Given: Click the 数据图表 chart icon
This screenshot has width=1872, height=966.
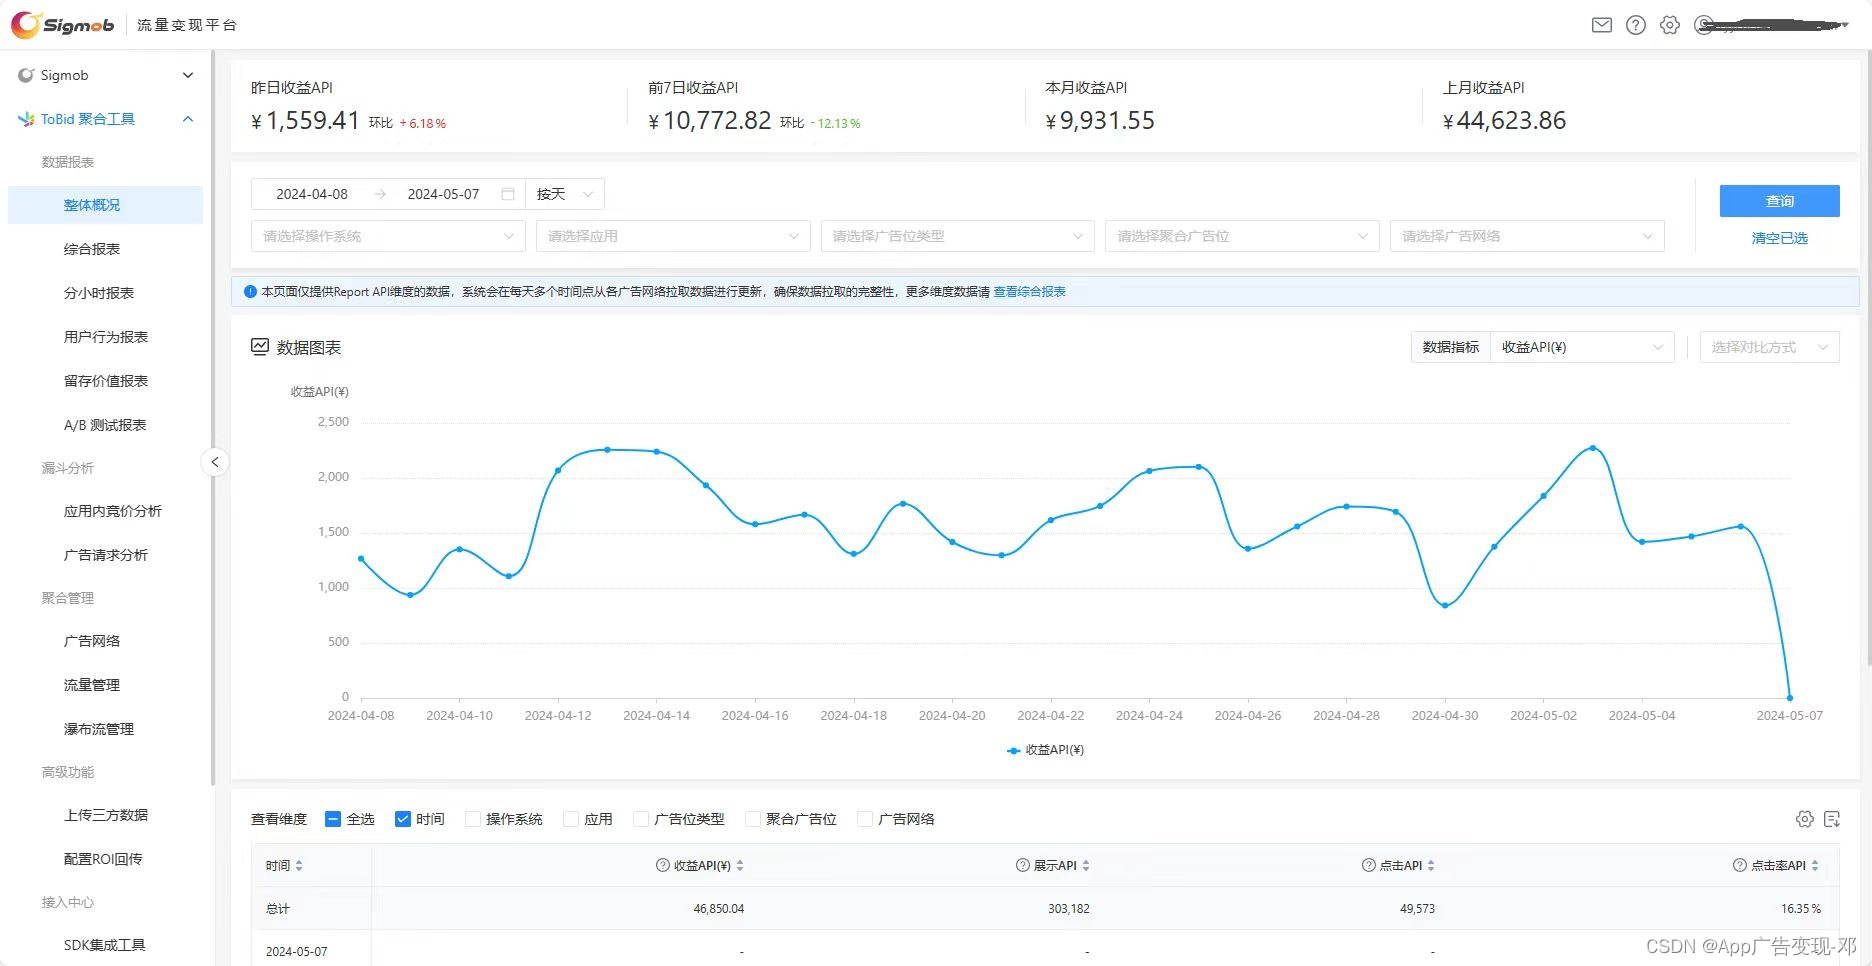Looking at the screenshot, I should [260, 347].
